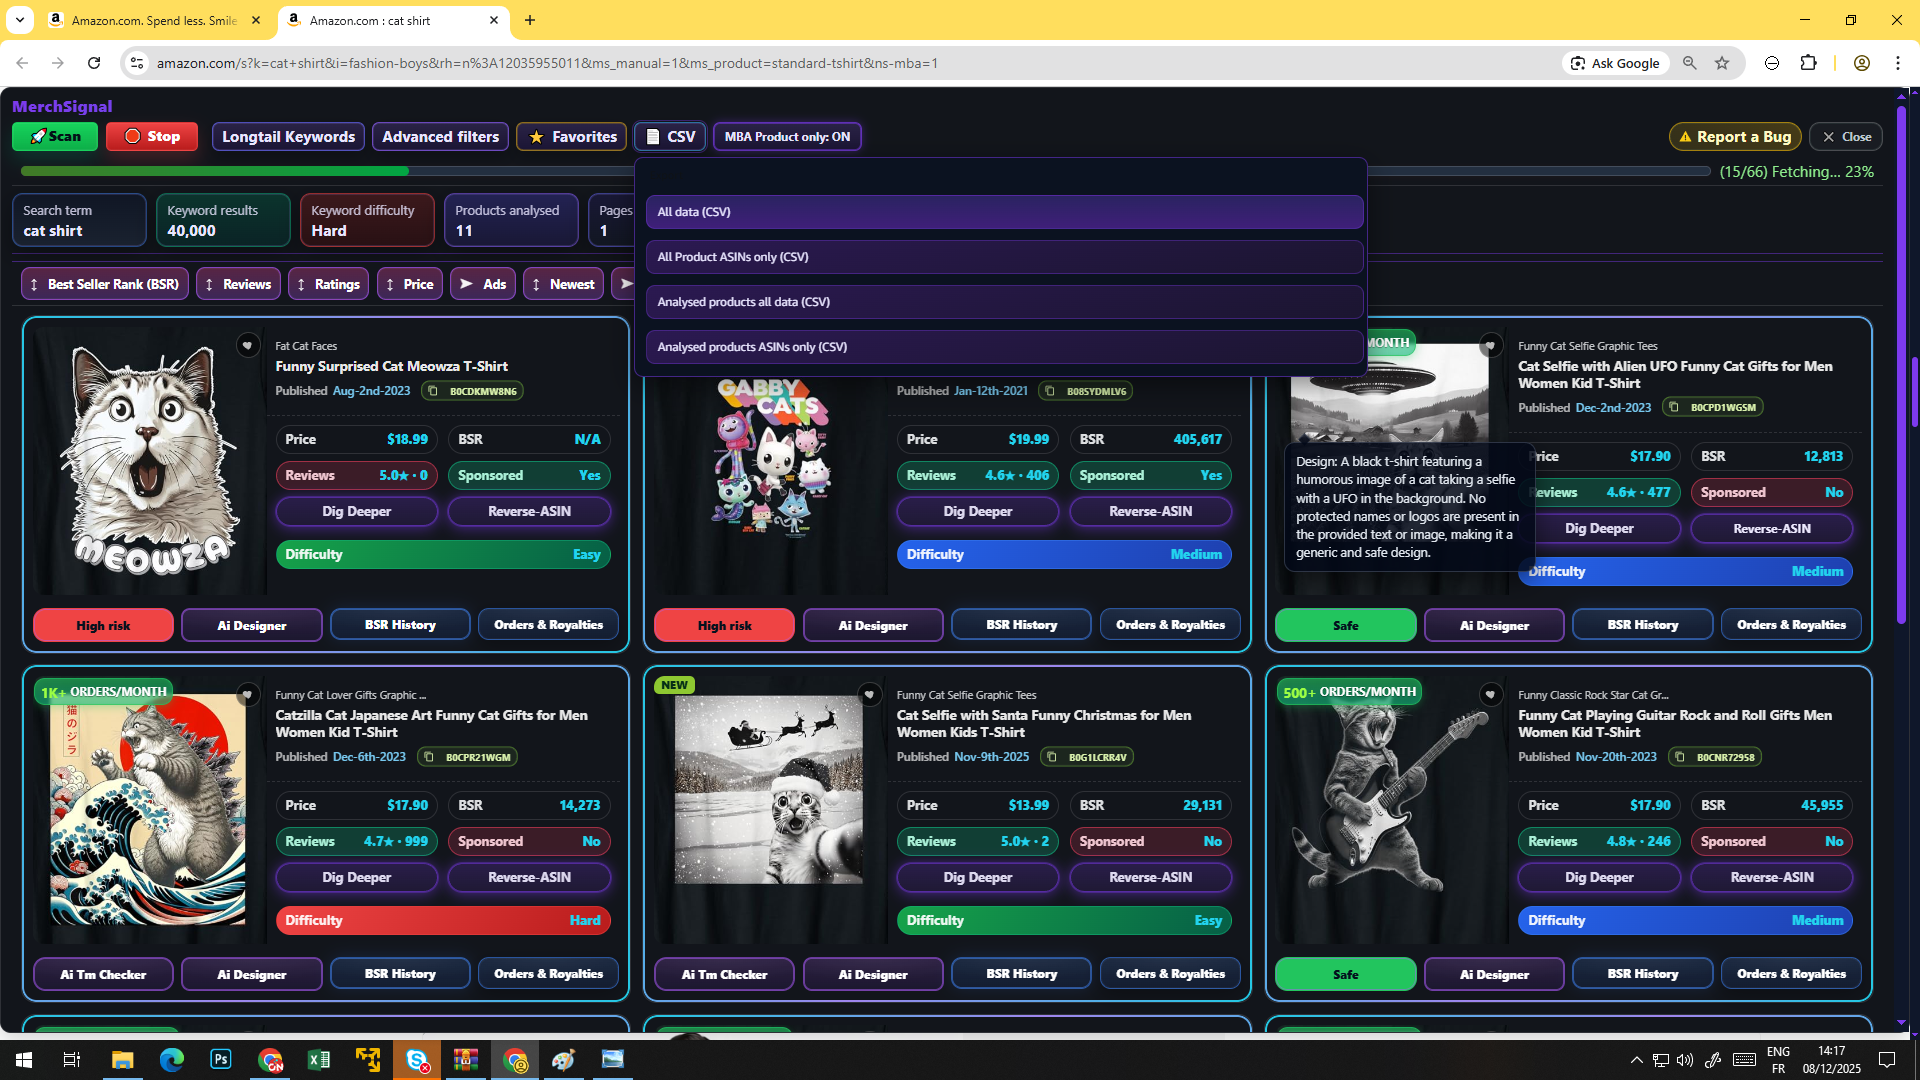Screen dimensions: 1928x1080
Task: Click Dig Deeper on the Catzilla card
Action: 356,877
